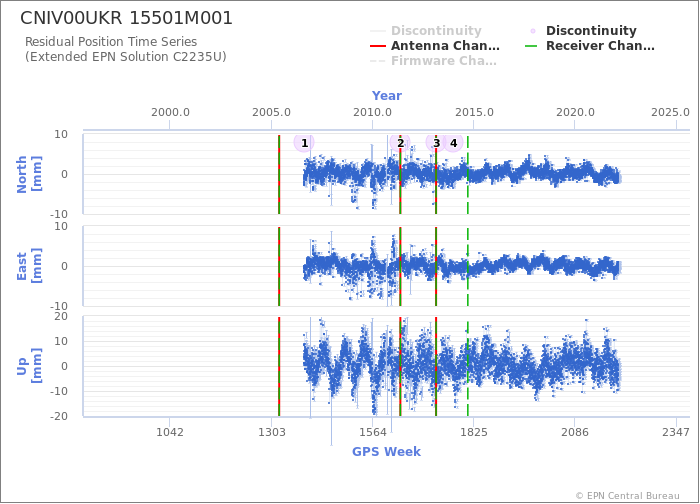Screen dimensions: 700x504
Task: Click the 1303 GPS week tick label
Action: click(x=271, y=432)
